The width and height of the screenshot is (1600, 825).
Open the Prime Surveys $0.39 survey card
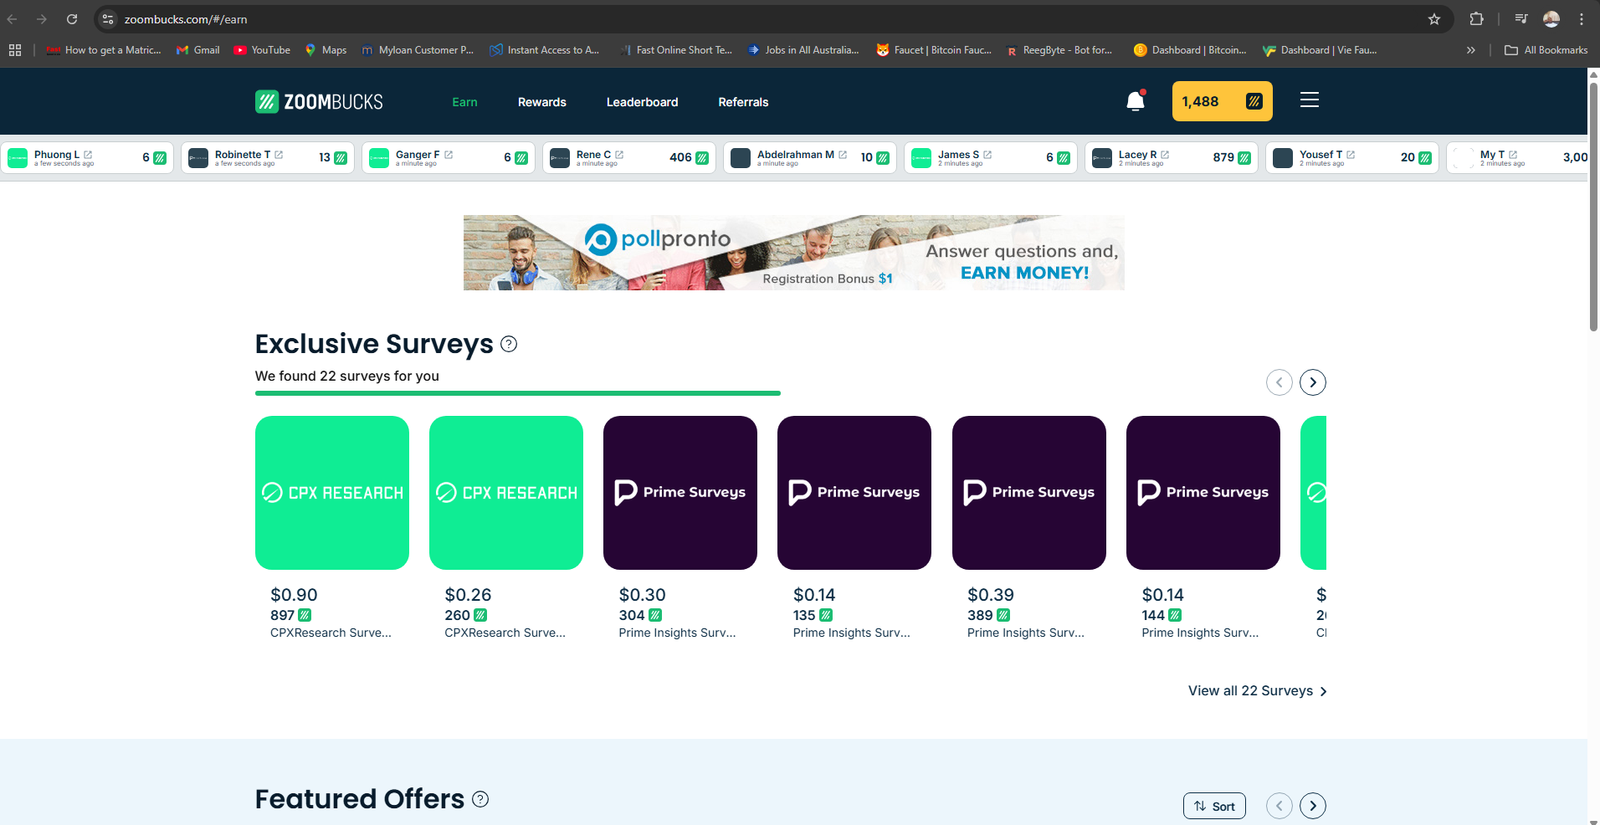tap(1029, 493)
